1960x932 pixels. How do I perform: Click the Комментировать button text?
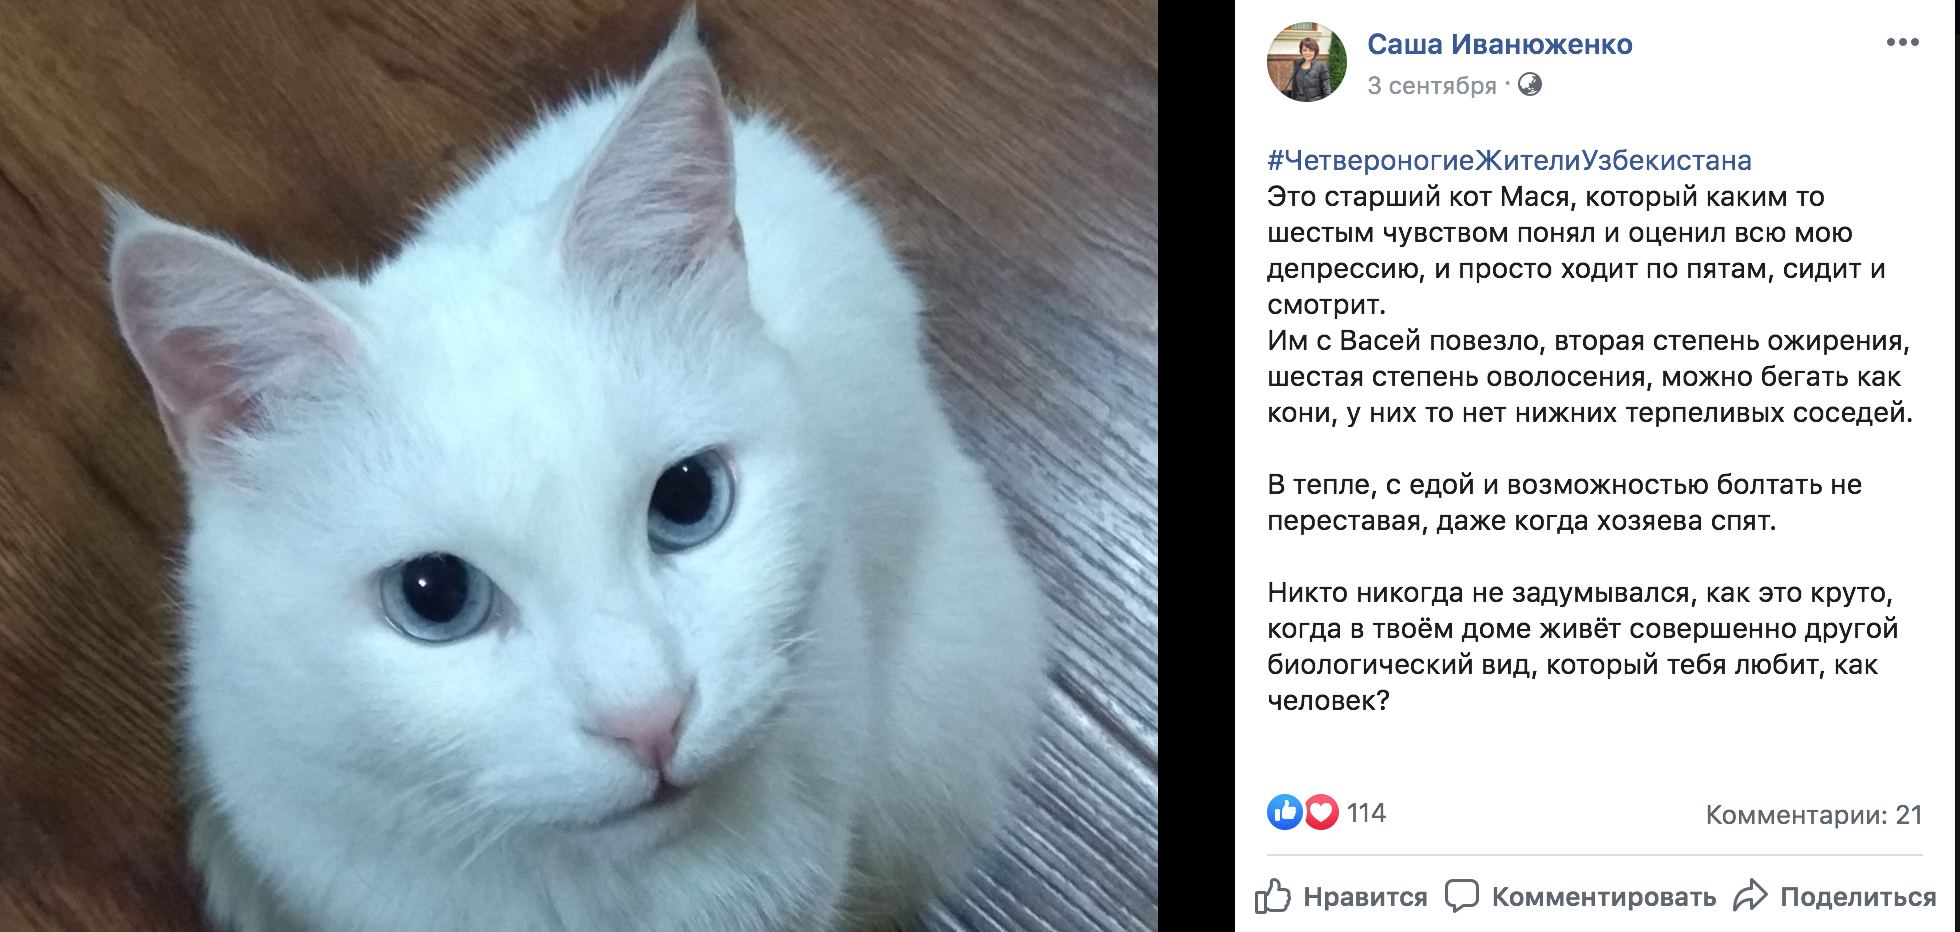[x=1604, y=897]
